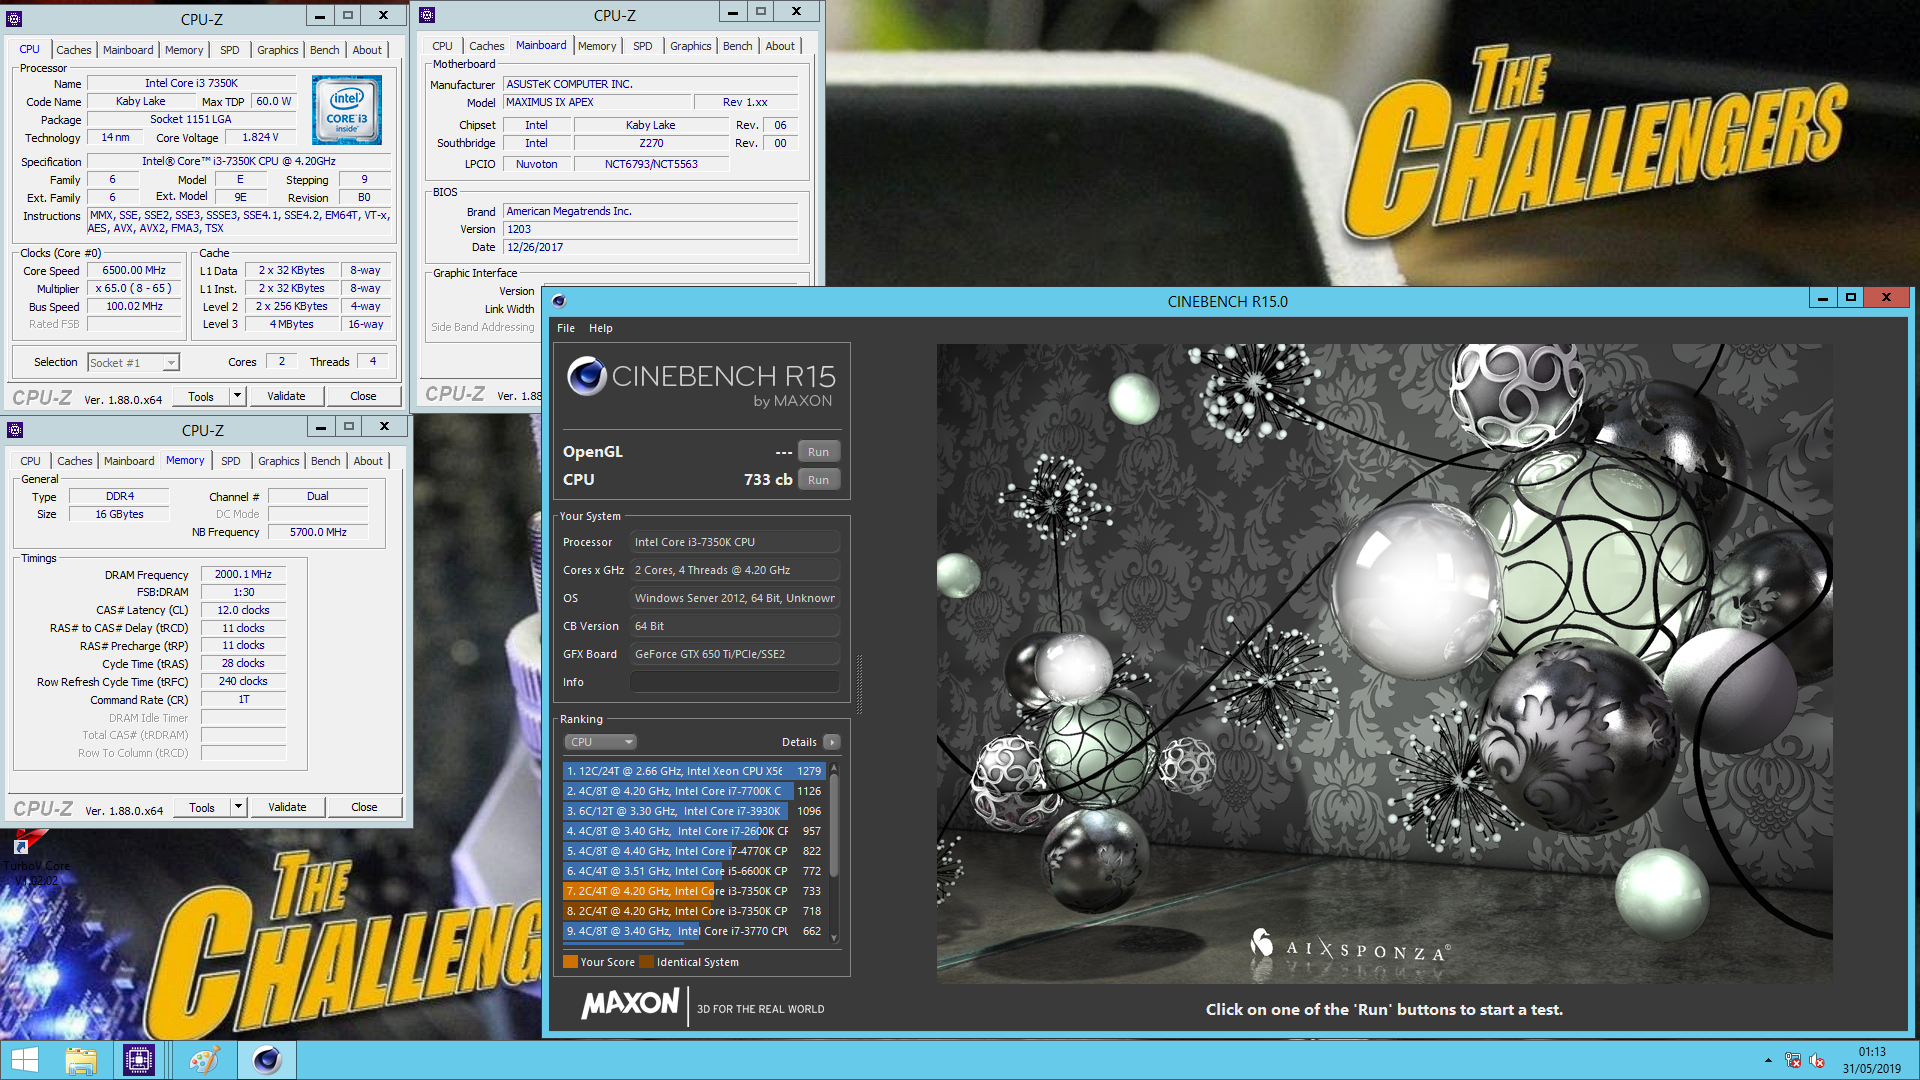Click the Intel Core i3 inside logo

pos(346,110)
